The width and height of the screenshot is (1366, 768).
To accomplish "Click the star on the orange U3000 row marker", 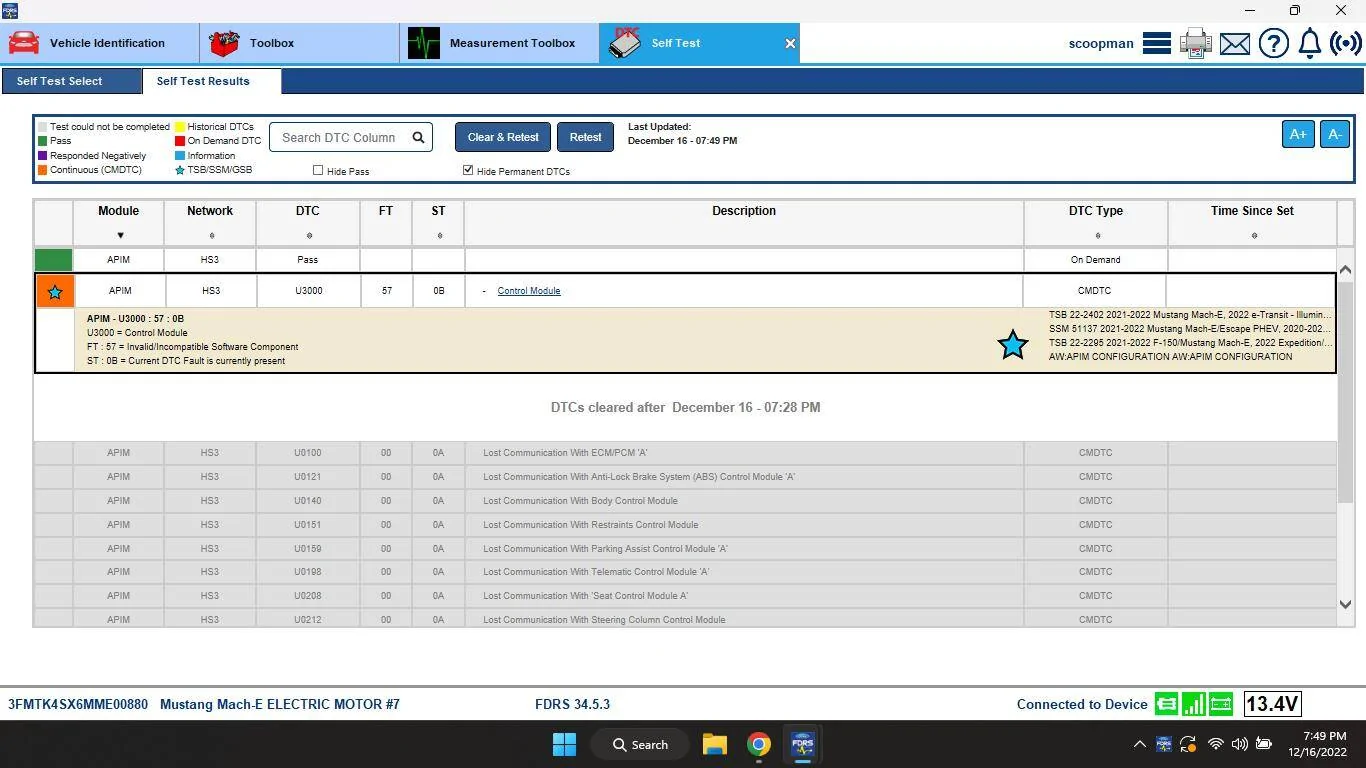I will pyautogui.click(x=55, y=291).
